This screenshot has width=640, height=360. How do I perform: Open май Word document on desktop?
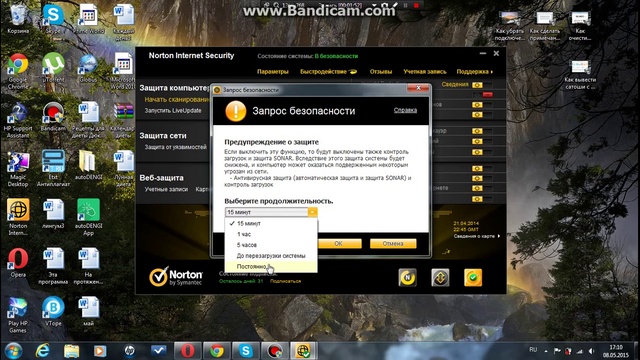coord(88,312)
